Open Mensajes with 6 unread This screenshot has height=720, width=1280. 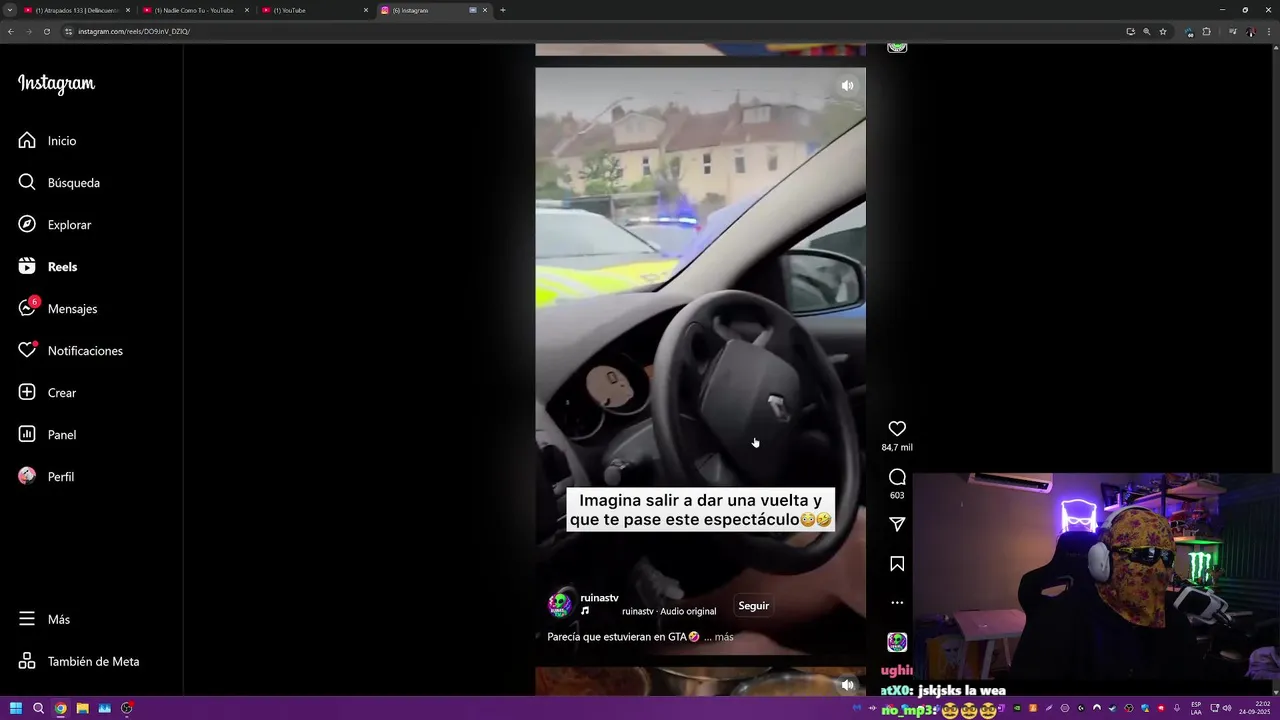click(58, 309)
